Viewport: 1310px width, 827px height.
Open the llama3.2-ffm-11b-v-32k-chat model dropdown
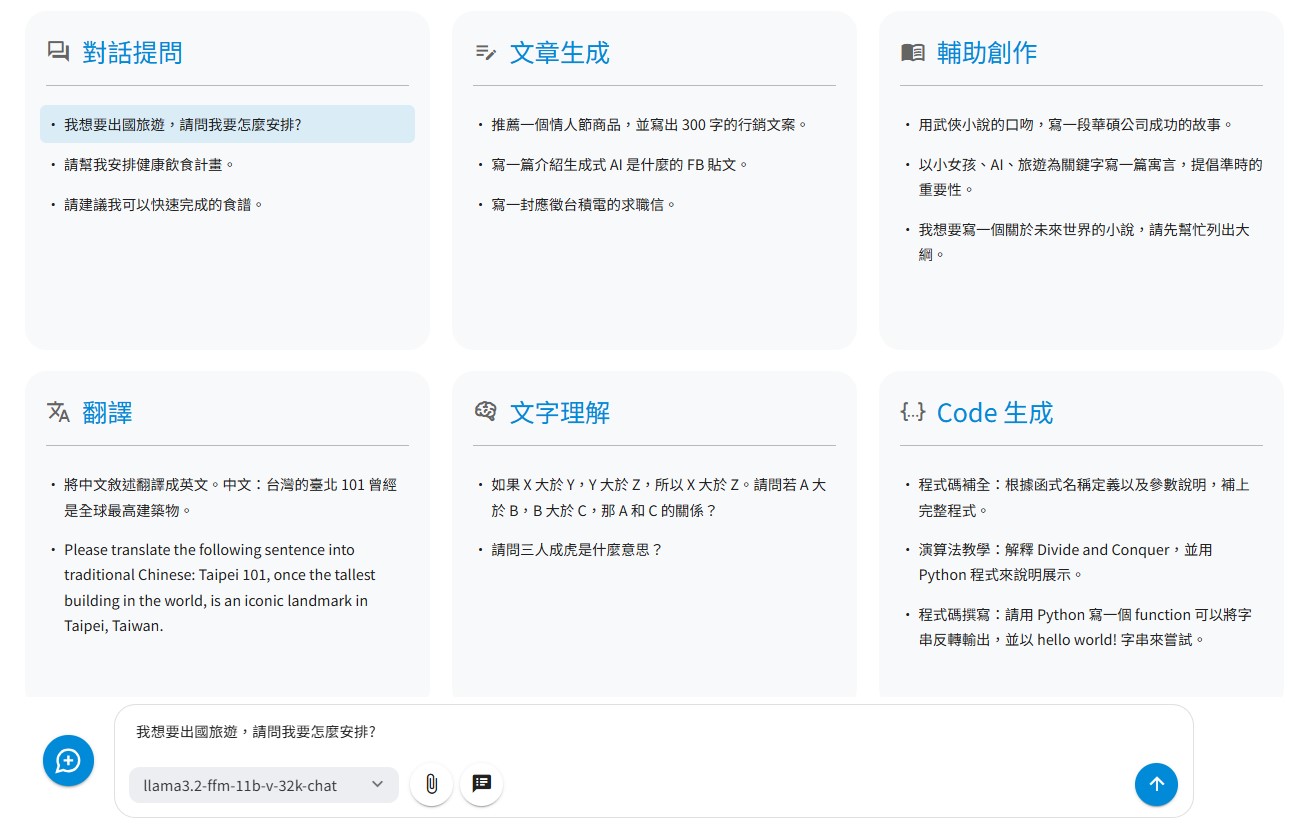[263, 785]
